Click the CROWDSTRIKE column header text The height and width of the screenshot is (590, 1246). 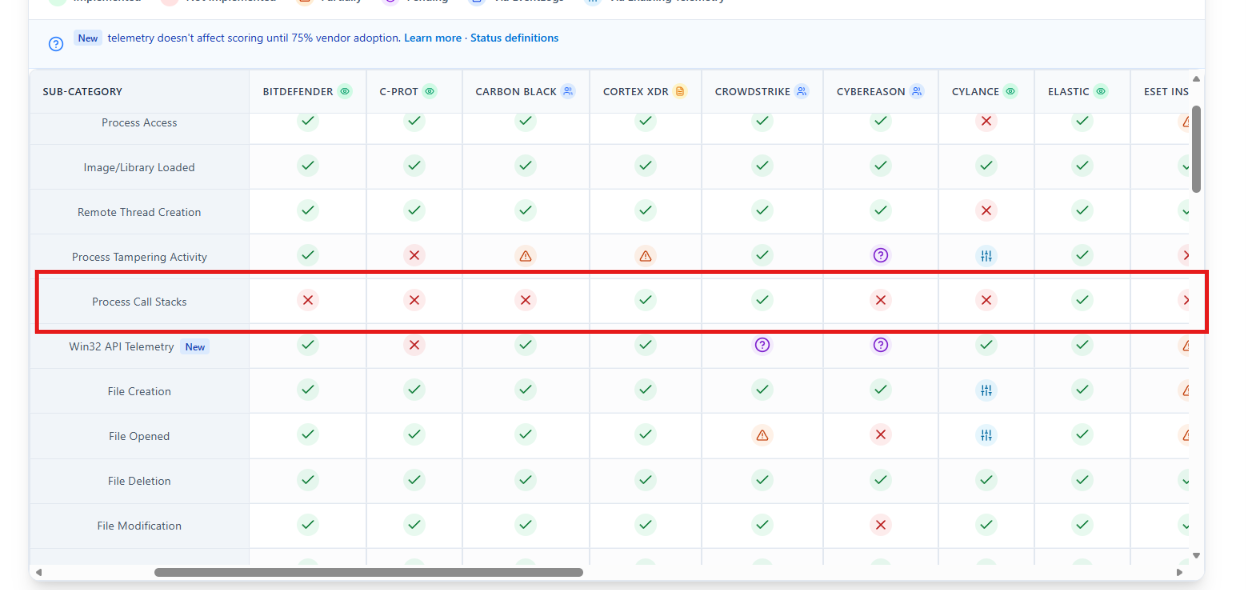(x=752, y=92)
